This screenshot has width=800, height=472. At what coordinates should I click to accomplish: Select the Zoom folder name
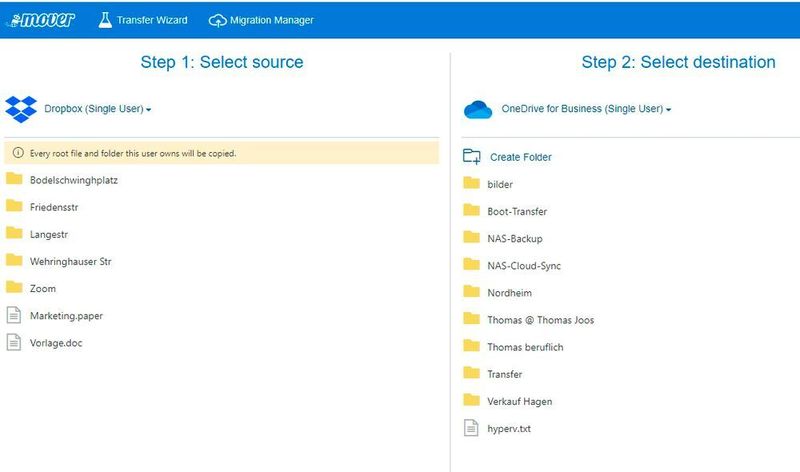coord(43,289)
